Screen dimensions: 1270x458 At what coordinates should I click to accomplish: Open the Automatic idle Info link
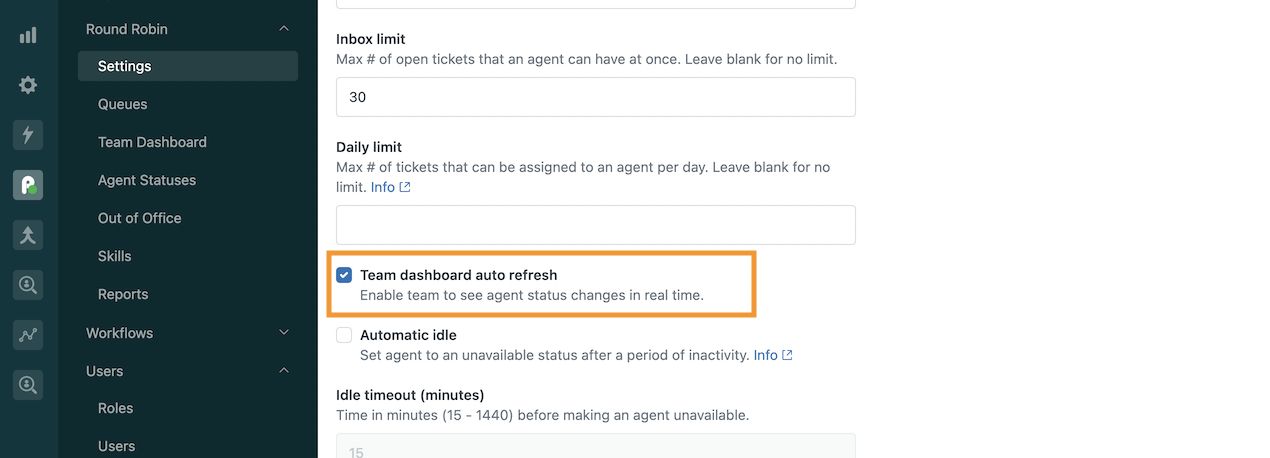tap(773, 355)
